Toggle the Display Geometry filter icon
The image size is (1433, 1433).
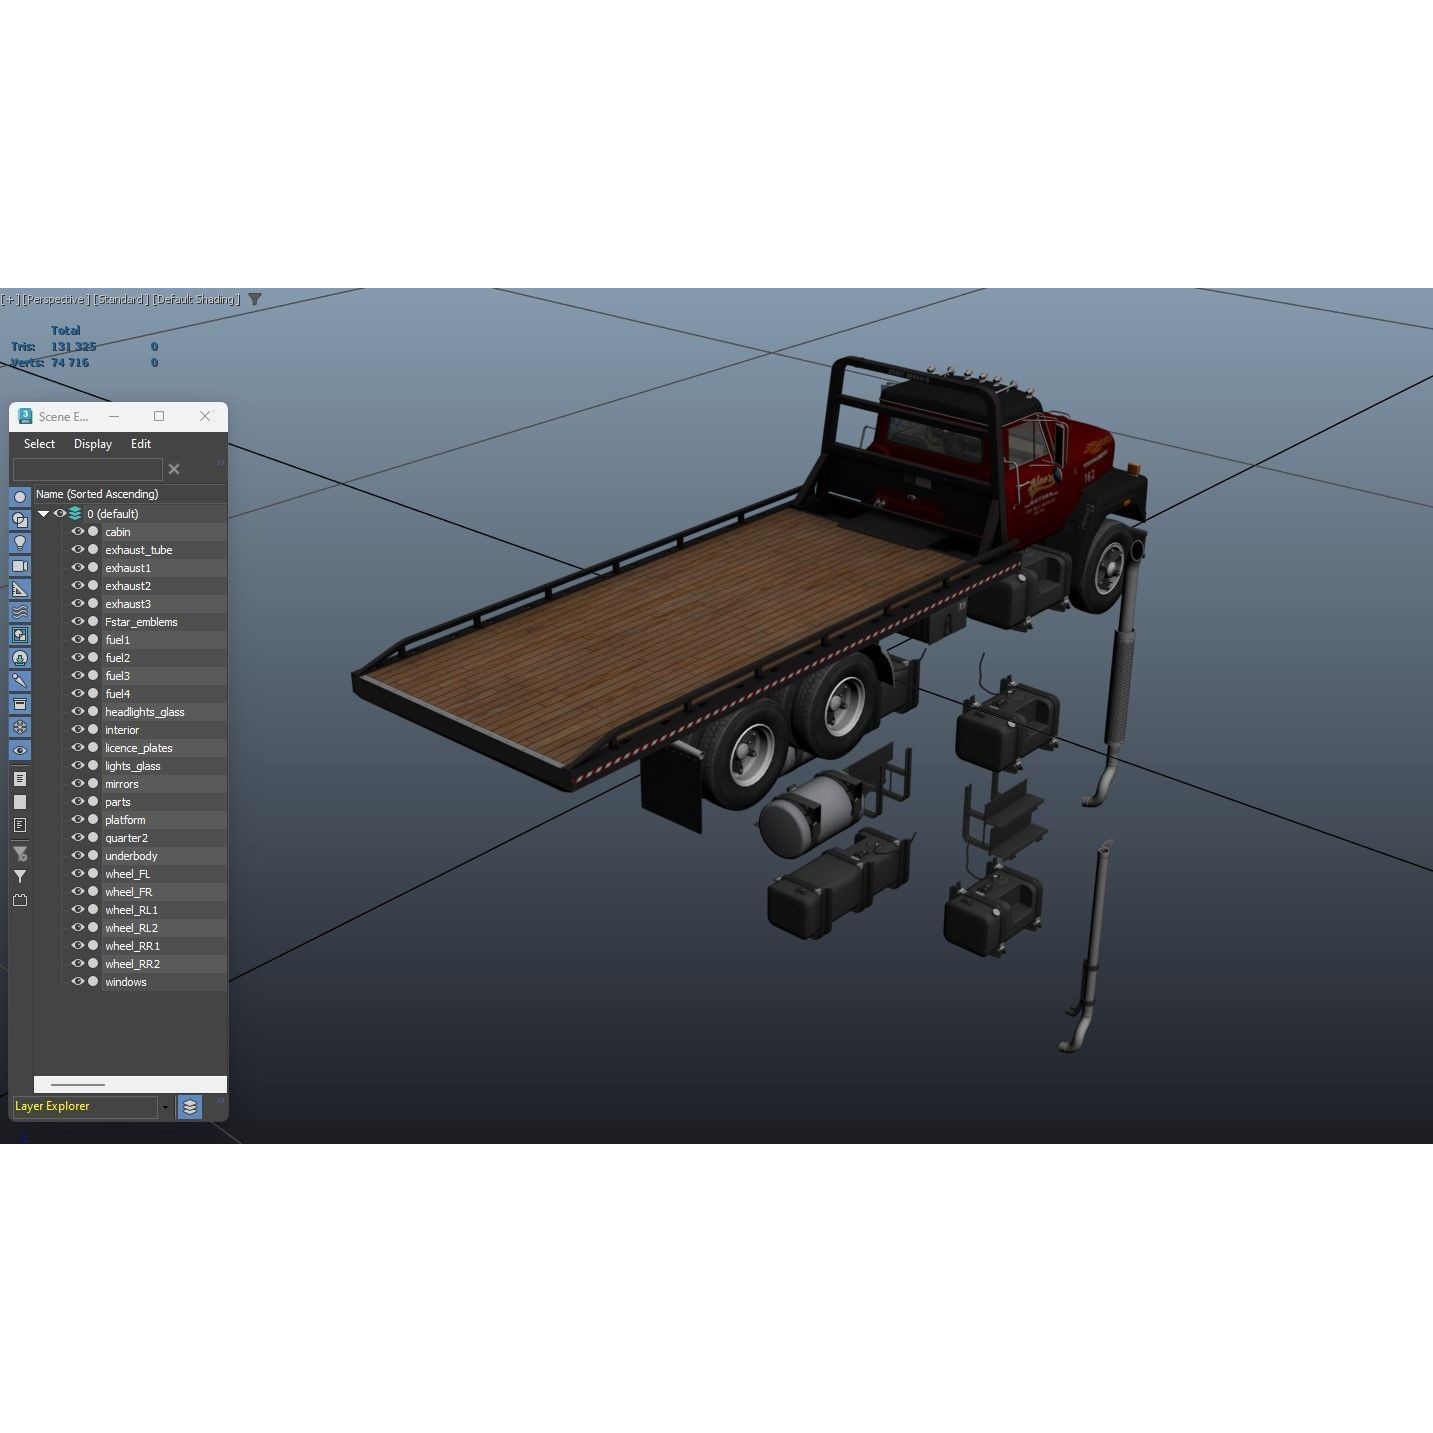(x=20, y=495)
